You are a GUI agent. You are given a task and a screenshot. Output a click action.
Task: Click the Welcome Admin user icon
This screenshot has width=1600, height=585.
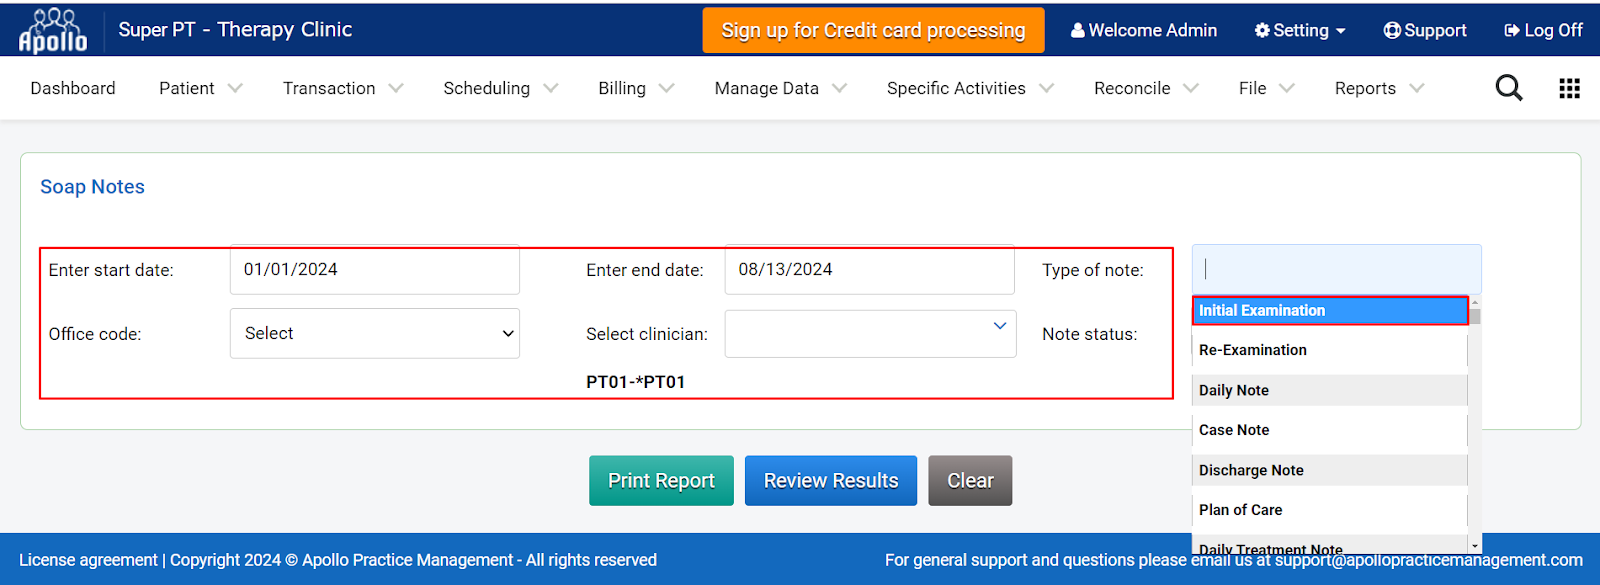click(1077, 30)
